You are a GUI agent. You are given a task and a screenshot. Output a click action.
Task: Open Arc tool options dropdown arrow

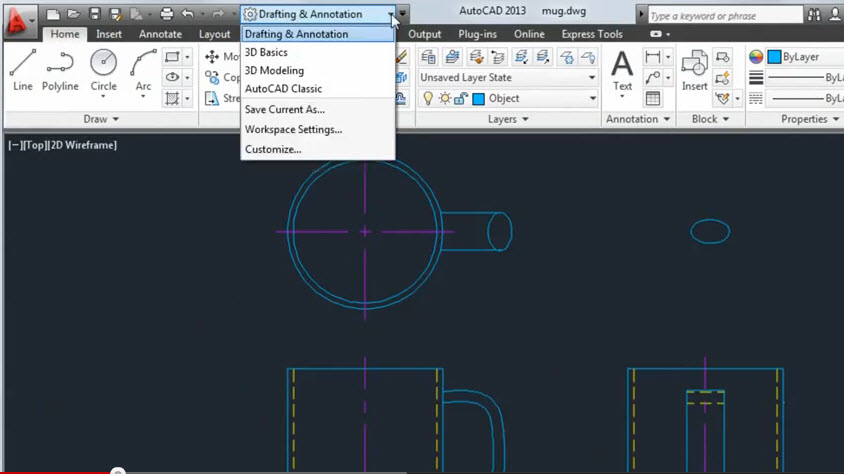[x=143, y=97]
